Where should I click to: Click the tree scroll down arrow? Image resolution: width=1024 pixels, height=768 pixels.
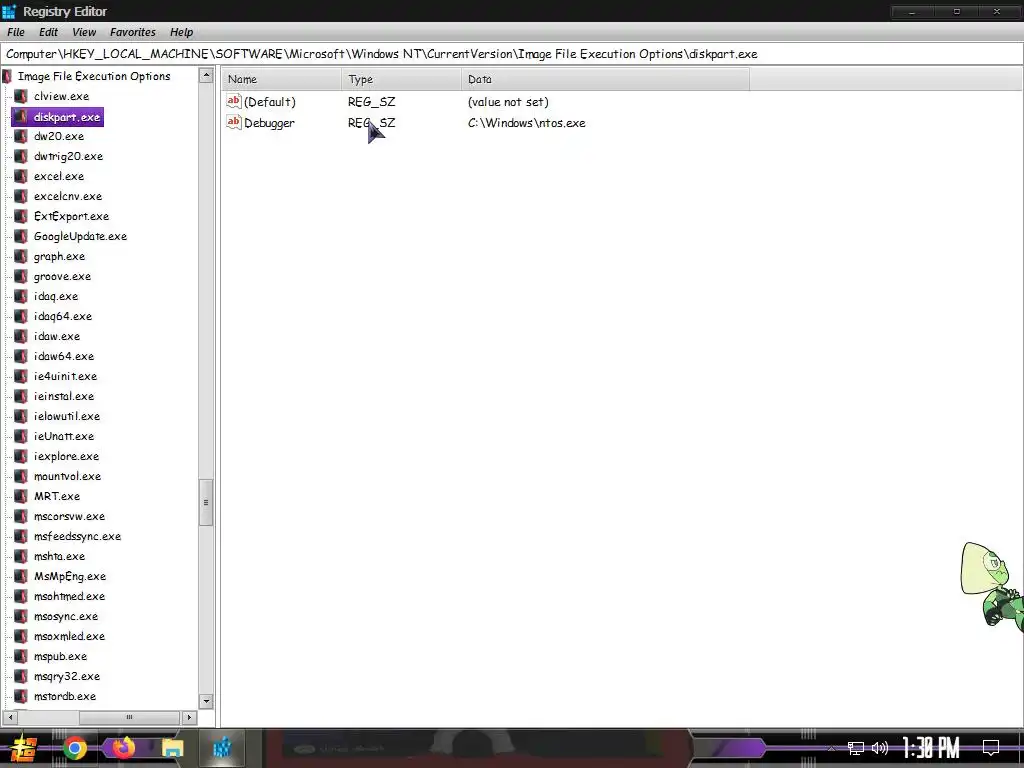pos(206,701)
